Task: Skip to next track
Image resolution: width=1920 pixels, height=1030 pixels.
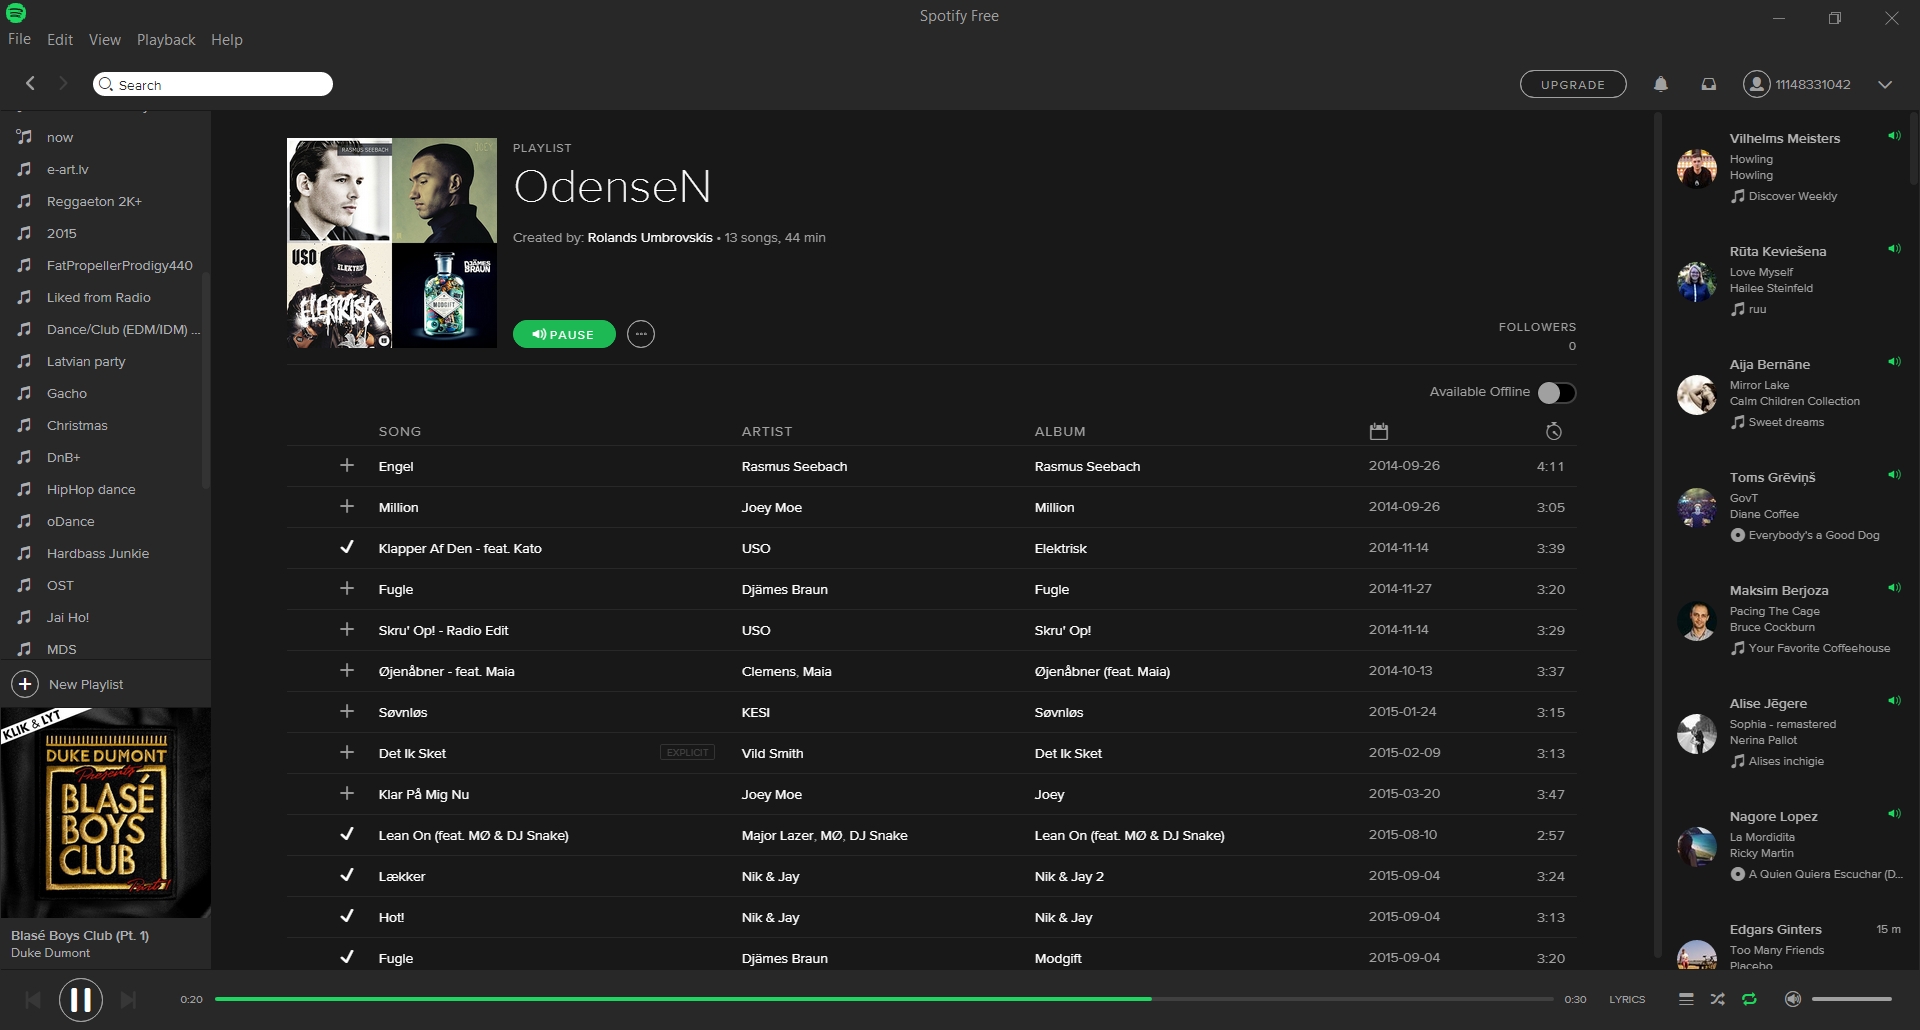Action: point(128,999)
